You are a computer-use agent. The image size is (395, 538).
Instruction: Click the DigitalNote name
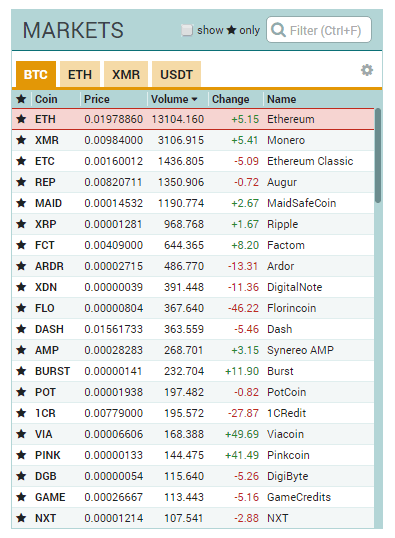pyautogui.click(x=294, y=287)
